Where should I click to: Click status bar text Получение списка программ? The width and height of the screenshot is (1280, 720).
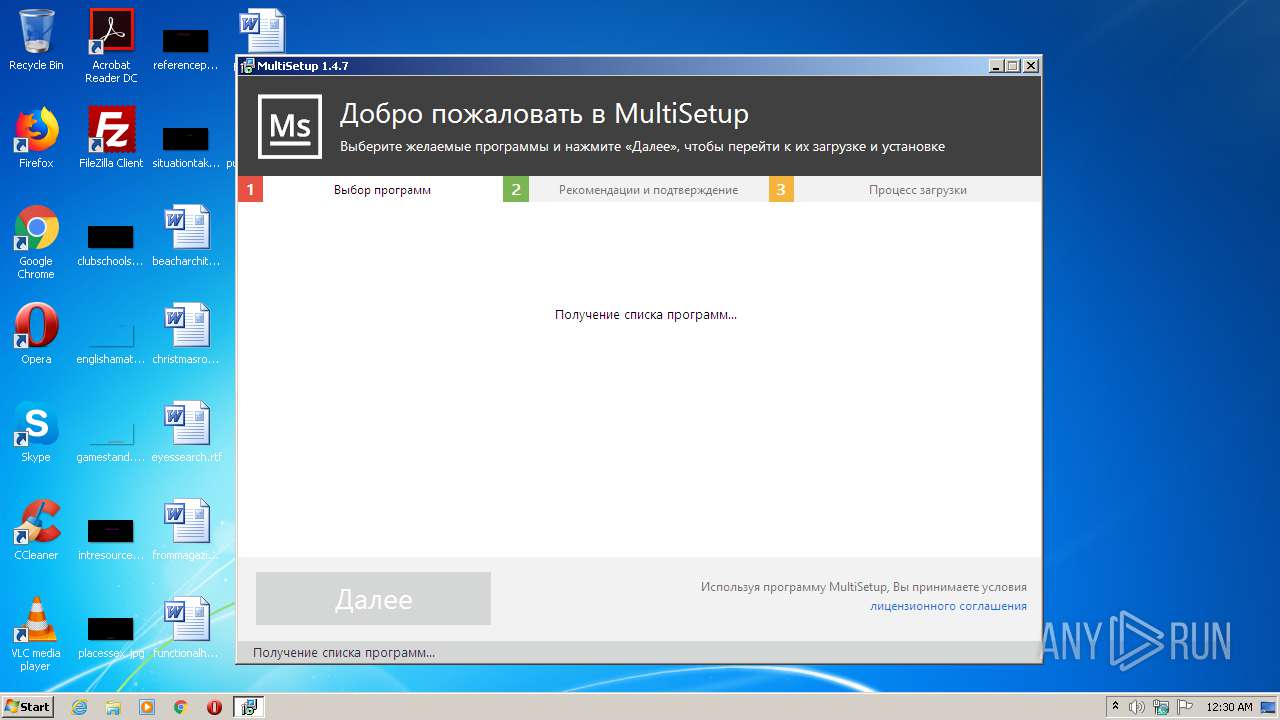click(x=344, y=653)
